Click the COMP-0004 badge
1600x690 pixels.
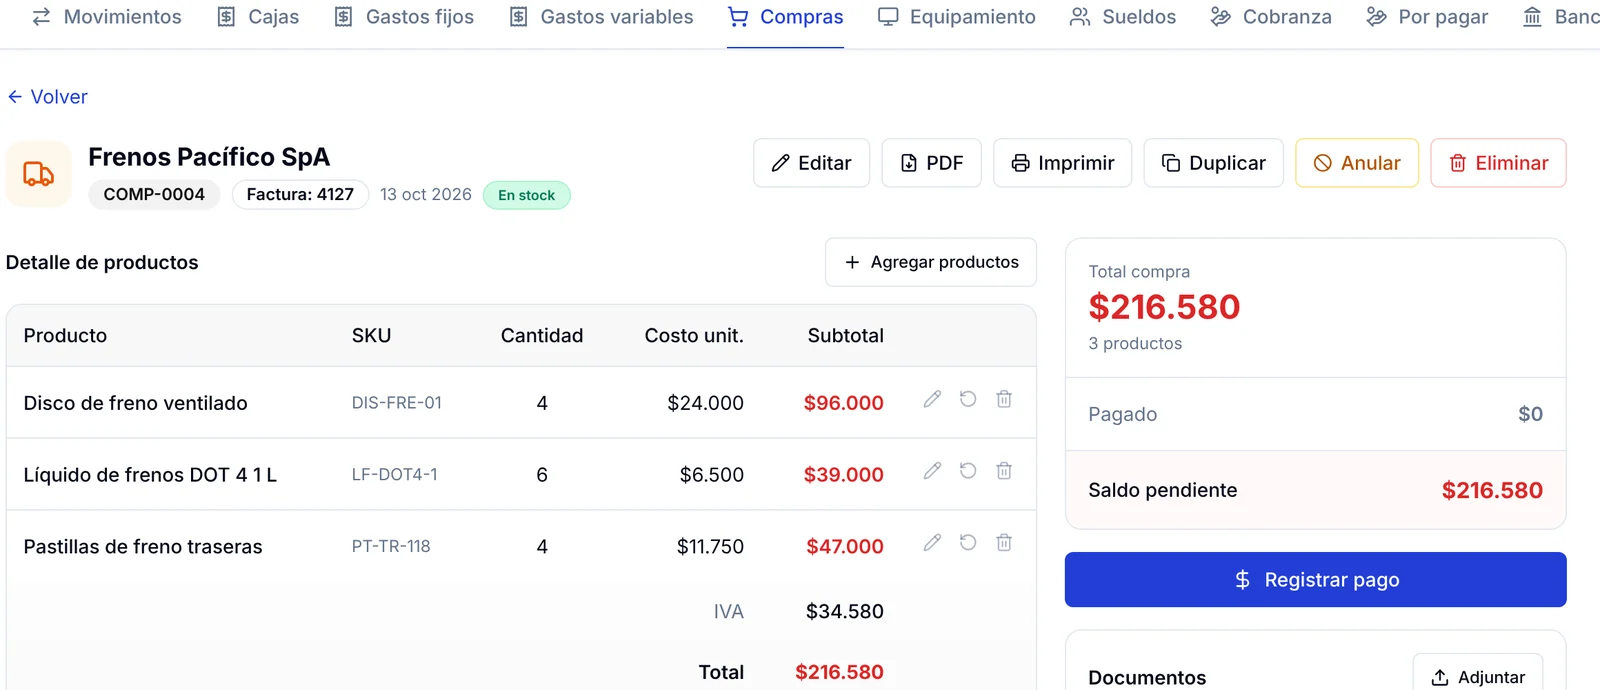pyautogui.click(x=154, y=194)
